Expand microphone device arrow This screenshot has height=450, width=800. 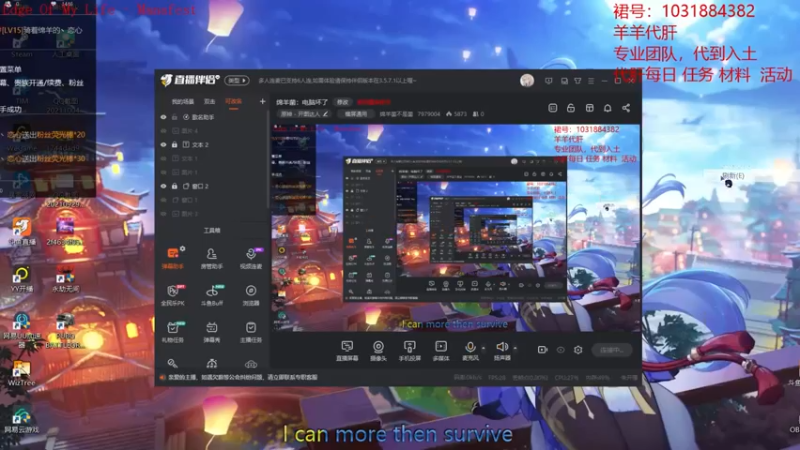click(483, 349)
